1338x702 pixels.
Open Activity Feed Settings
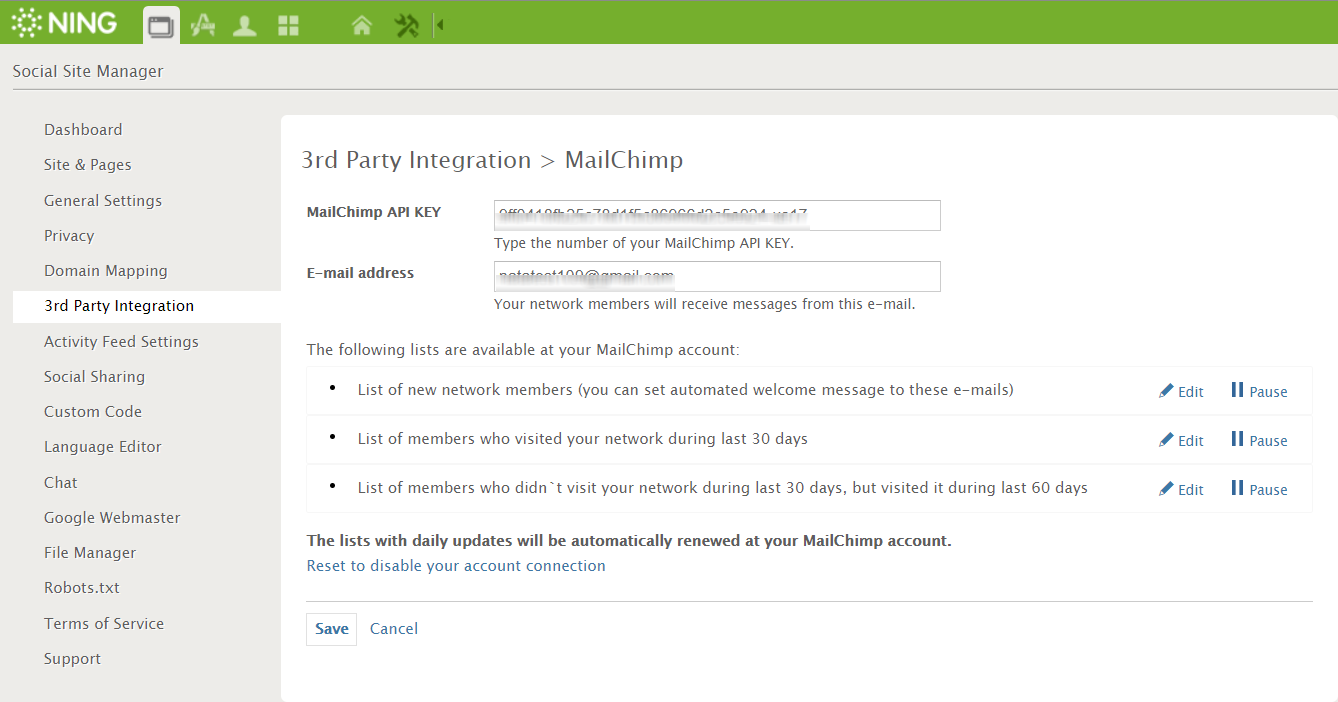point(121,342)
